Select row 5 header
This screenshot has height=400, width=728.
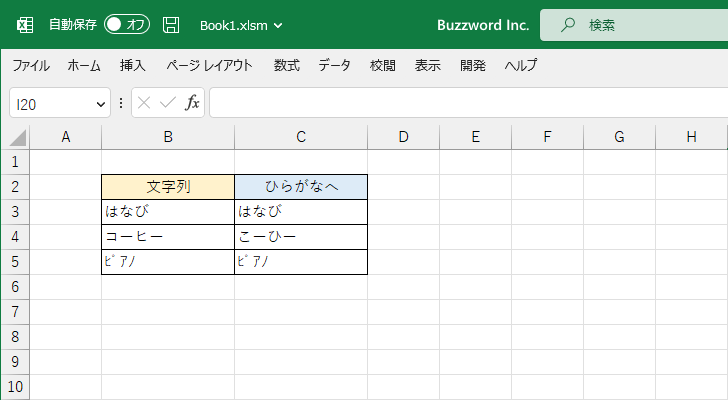pos(15,262)
